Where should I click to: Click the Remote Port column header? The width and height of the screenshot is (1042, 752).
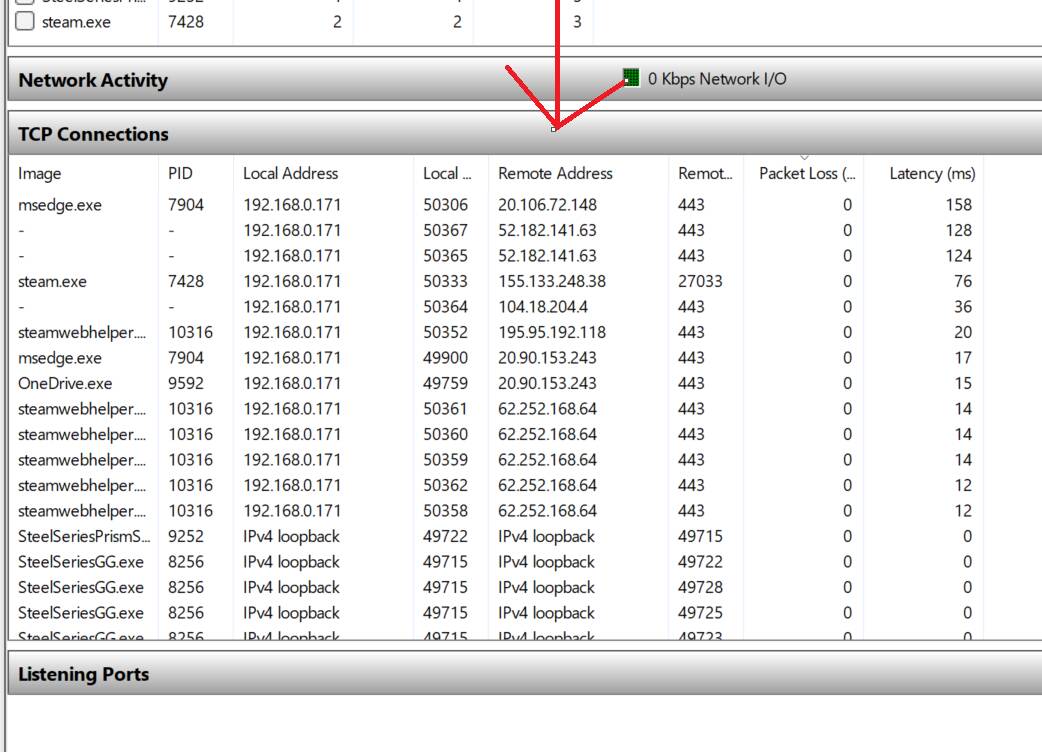tap(705, 173)
